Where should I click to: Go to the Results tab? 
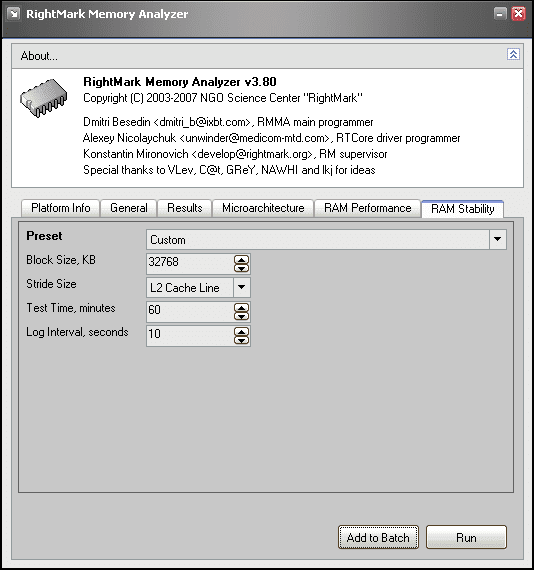click(x=185, y=208)
